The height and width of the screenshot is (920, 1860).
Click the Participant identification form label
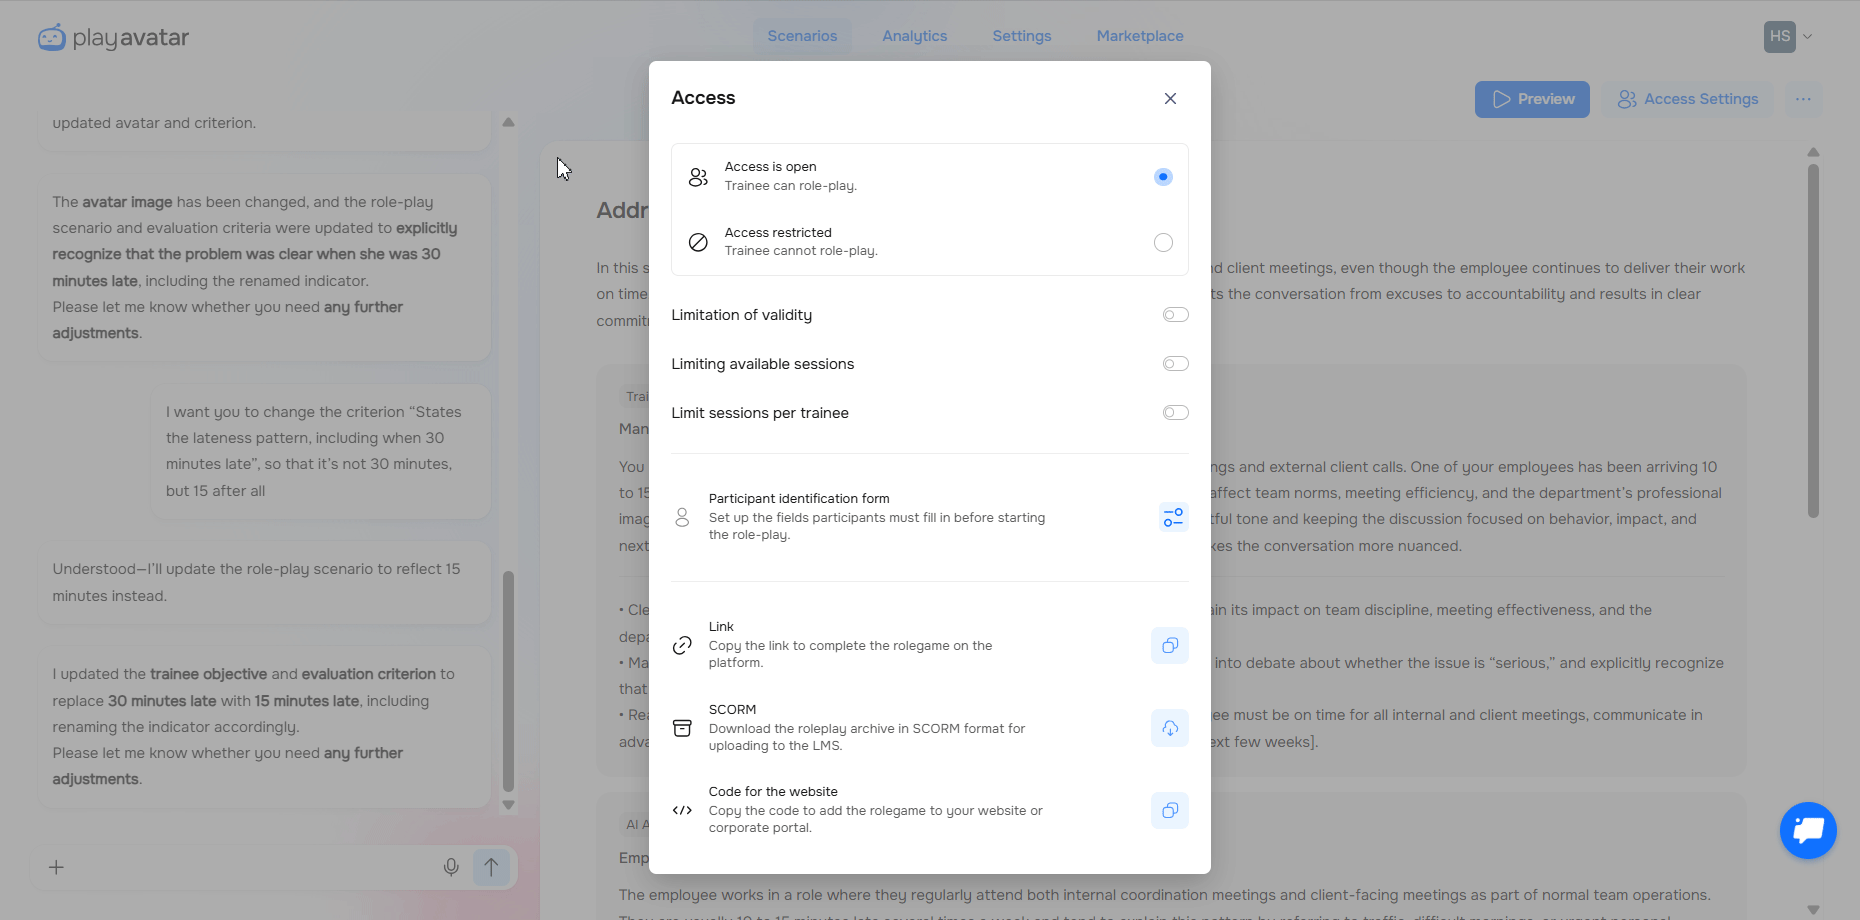point(799,498)
